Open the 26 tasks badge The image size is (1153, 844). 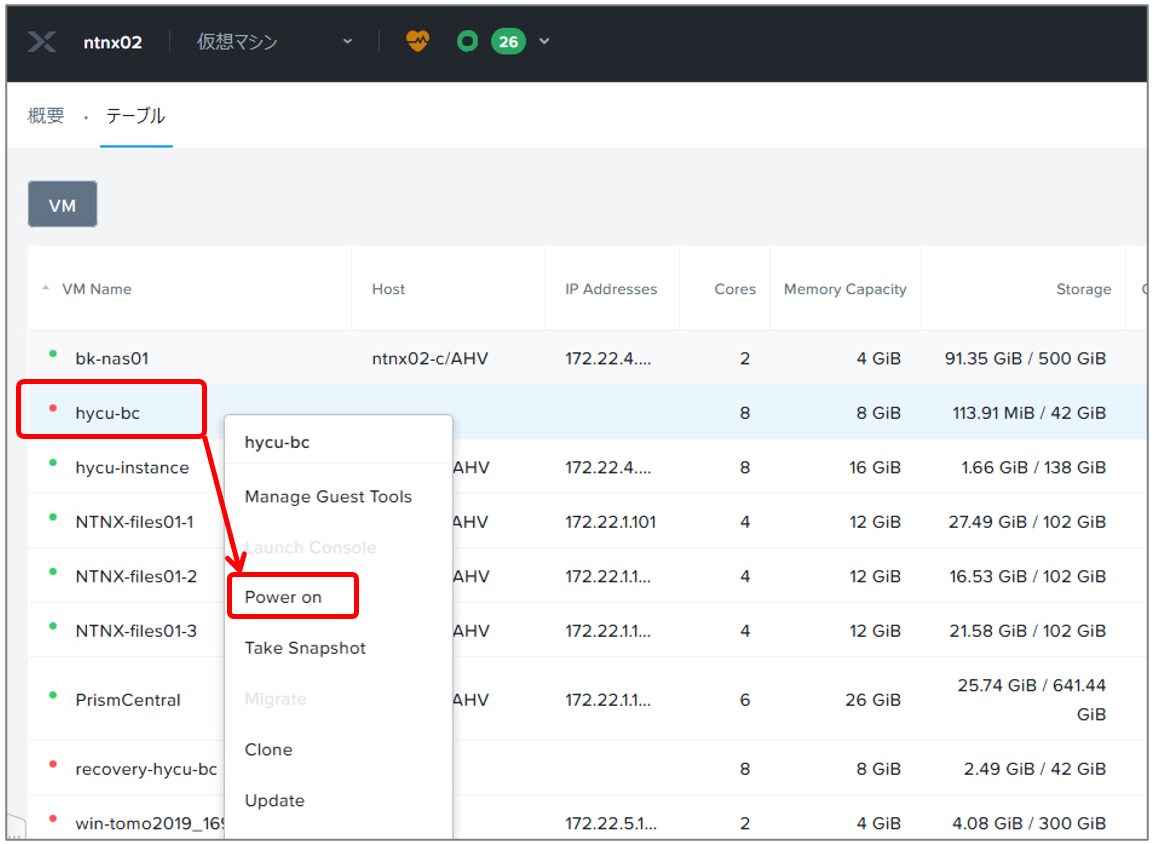508,42
